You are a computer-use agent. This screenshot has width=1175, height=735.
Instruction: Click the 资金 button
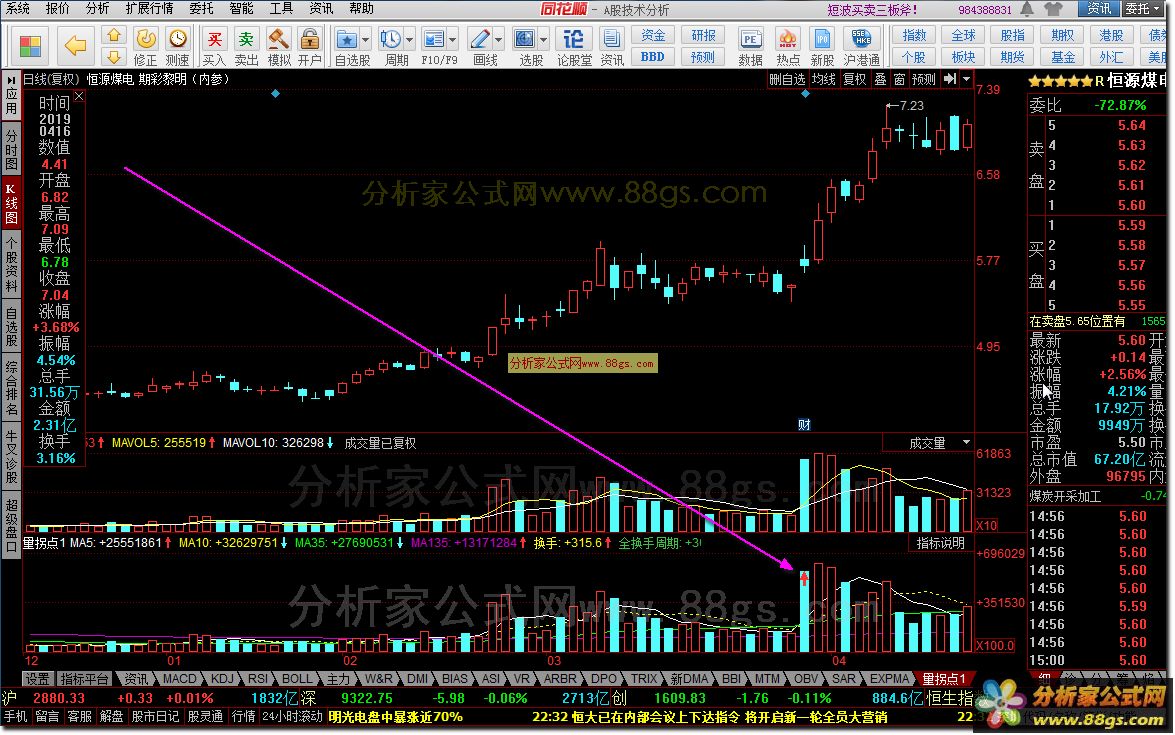coord(653,35)
